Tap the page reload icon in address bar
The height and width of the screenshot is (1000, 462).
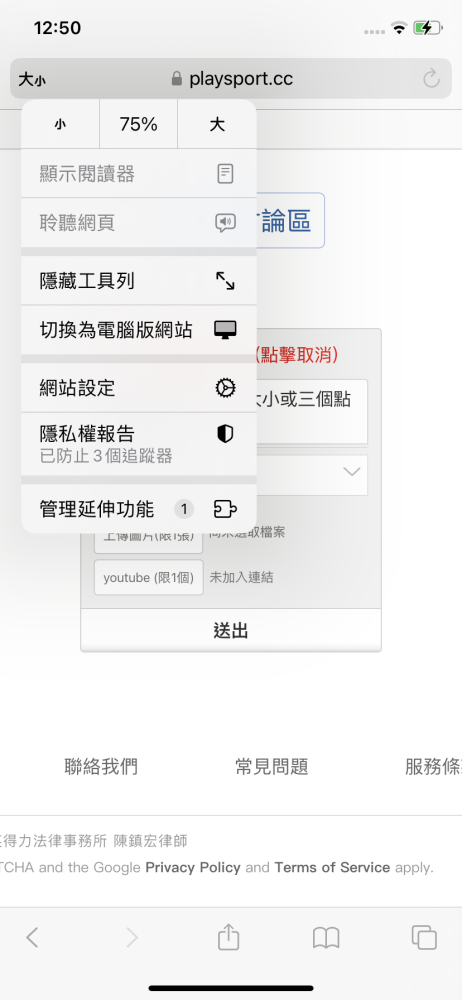[x=431, y=79]
